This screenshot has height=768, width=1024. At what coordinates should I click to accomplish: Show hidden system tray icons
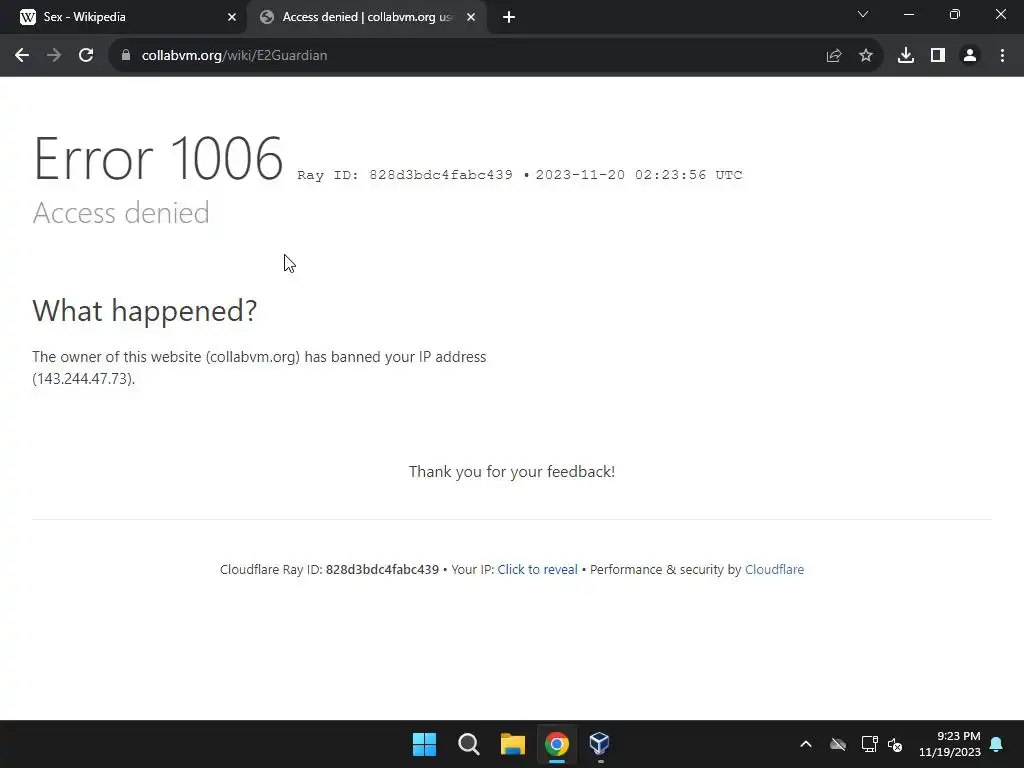point(806,744)
